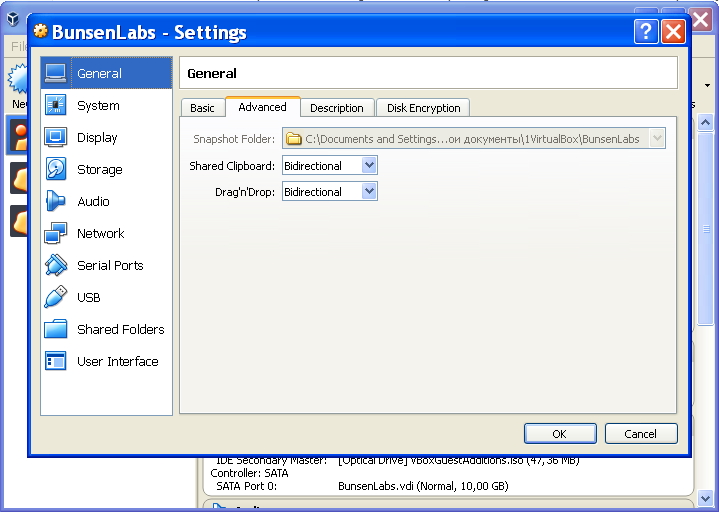Click the Settings gear icon in title bar
The image size is (719, 512).
point(41,31)
